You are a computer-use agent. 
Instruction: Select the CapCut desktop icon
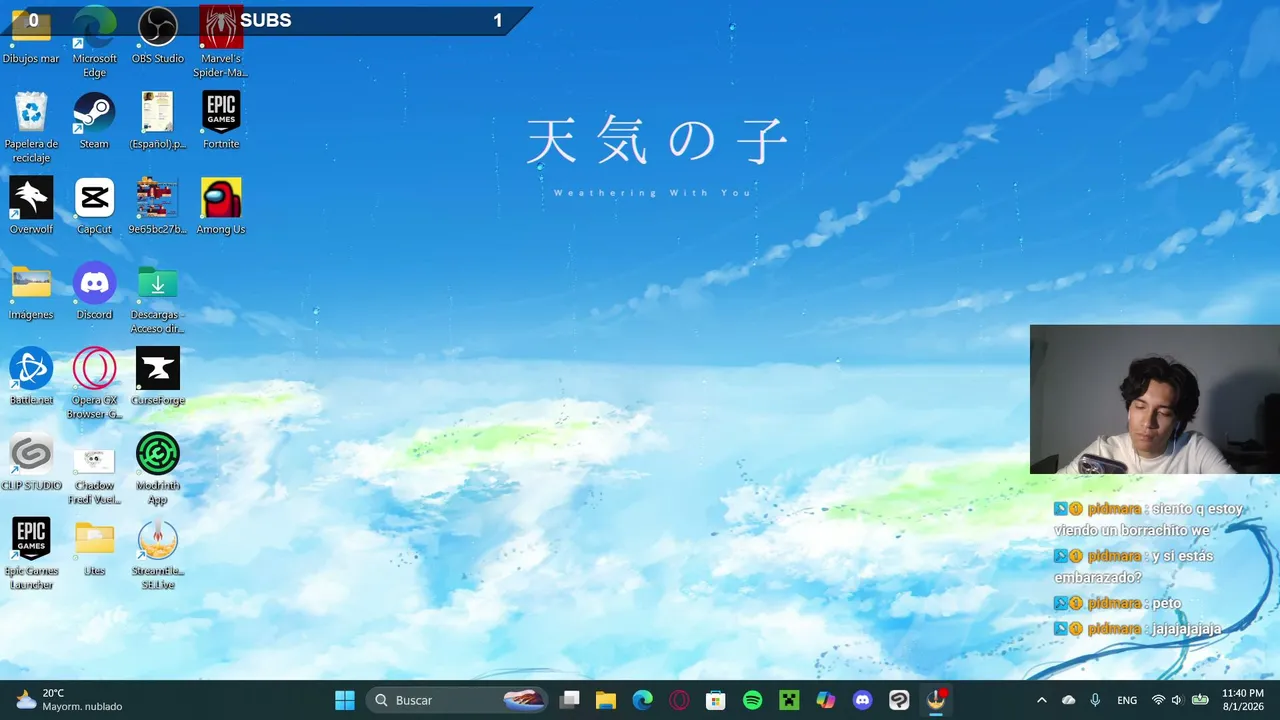pyautogui.click(x=94, y=206)
